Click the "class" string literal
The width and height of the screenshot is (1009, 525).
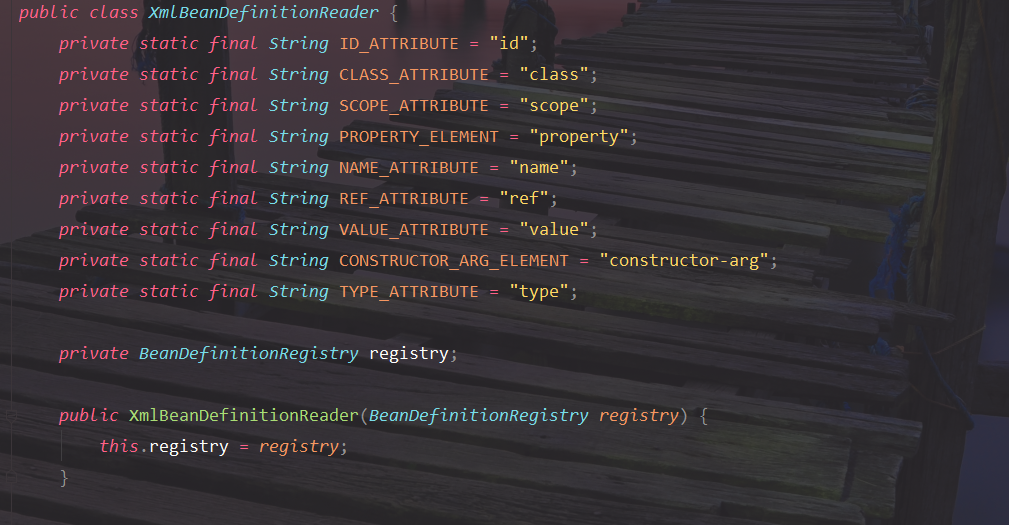click(x=554, y=75)
